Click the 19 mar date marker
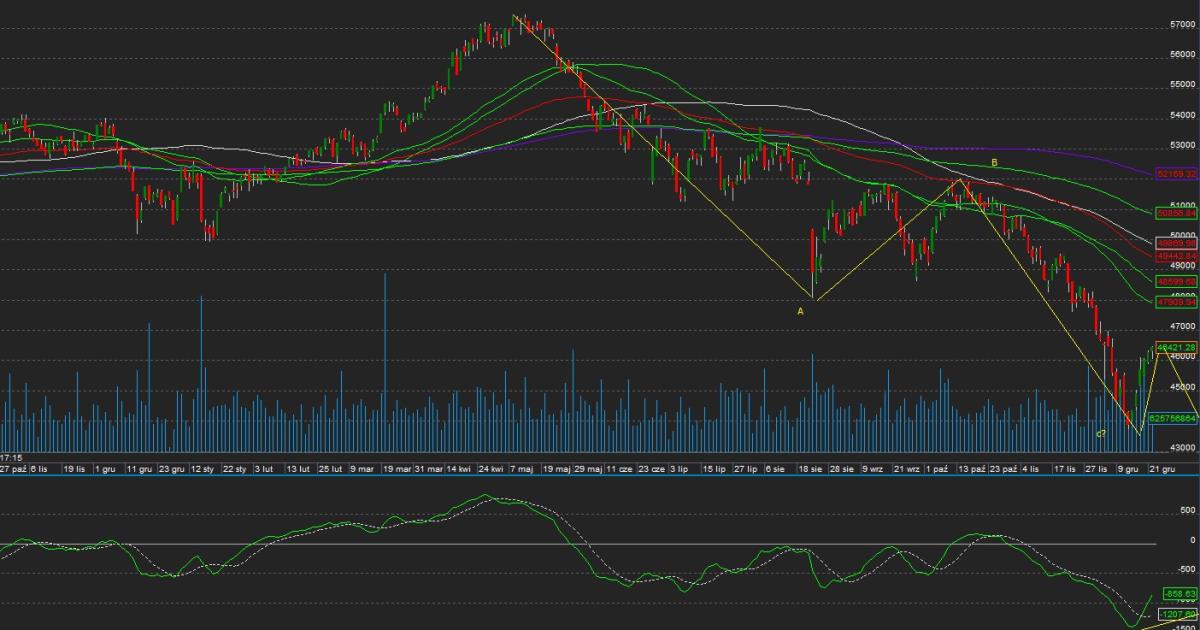This screenshot has width=1200, height=630. click(396, 468)
